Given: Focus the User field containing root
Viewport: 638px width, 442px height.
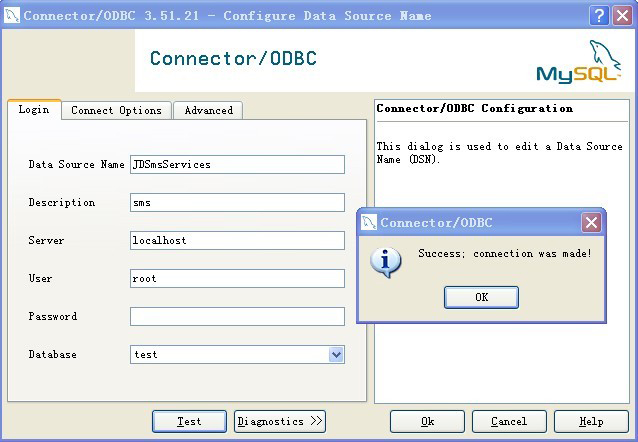Looking at the screenshot, I should coord(237,278).
